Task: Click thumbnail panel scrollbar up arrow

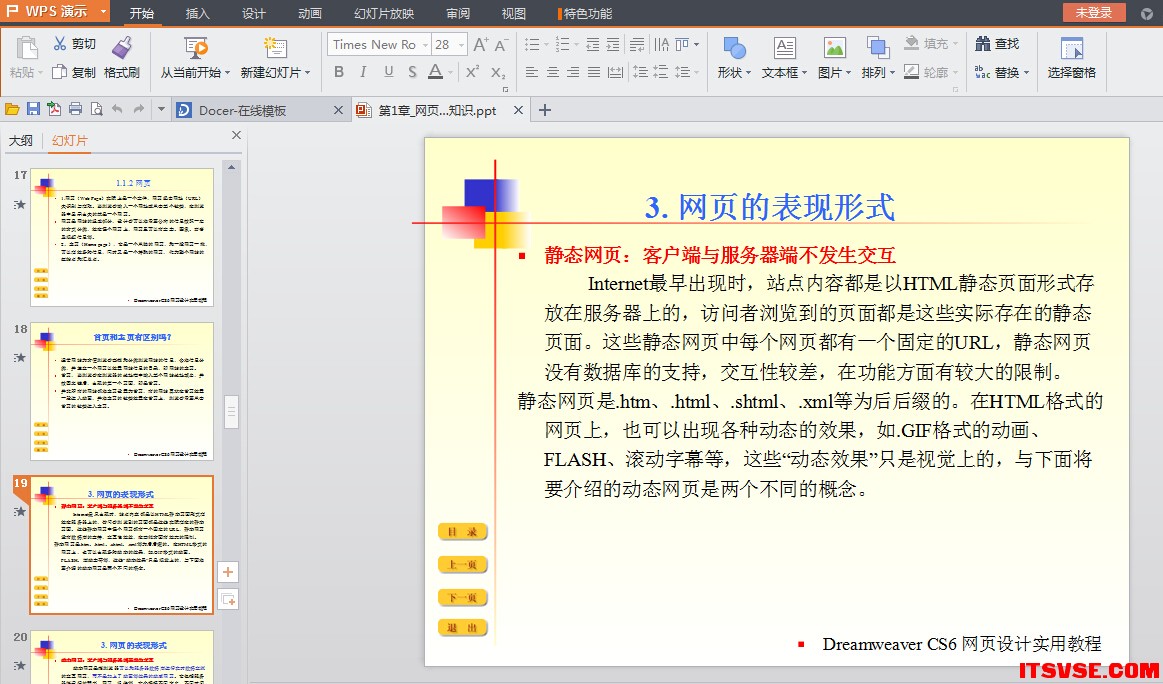Action: click(x=231, y=168)
